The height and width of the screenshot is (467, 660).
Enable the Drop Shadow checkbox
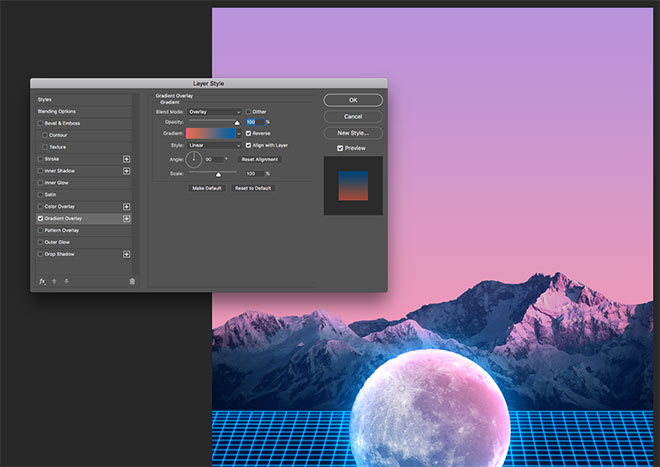[x=40, y=254]
